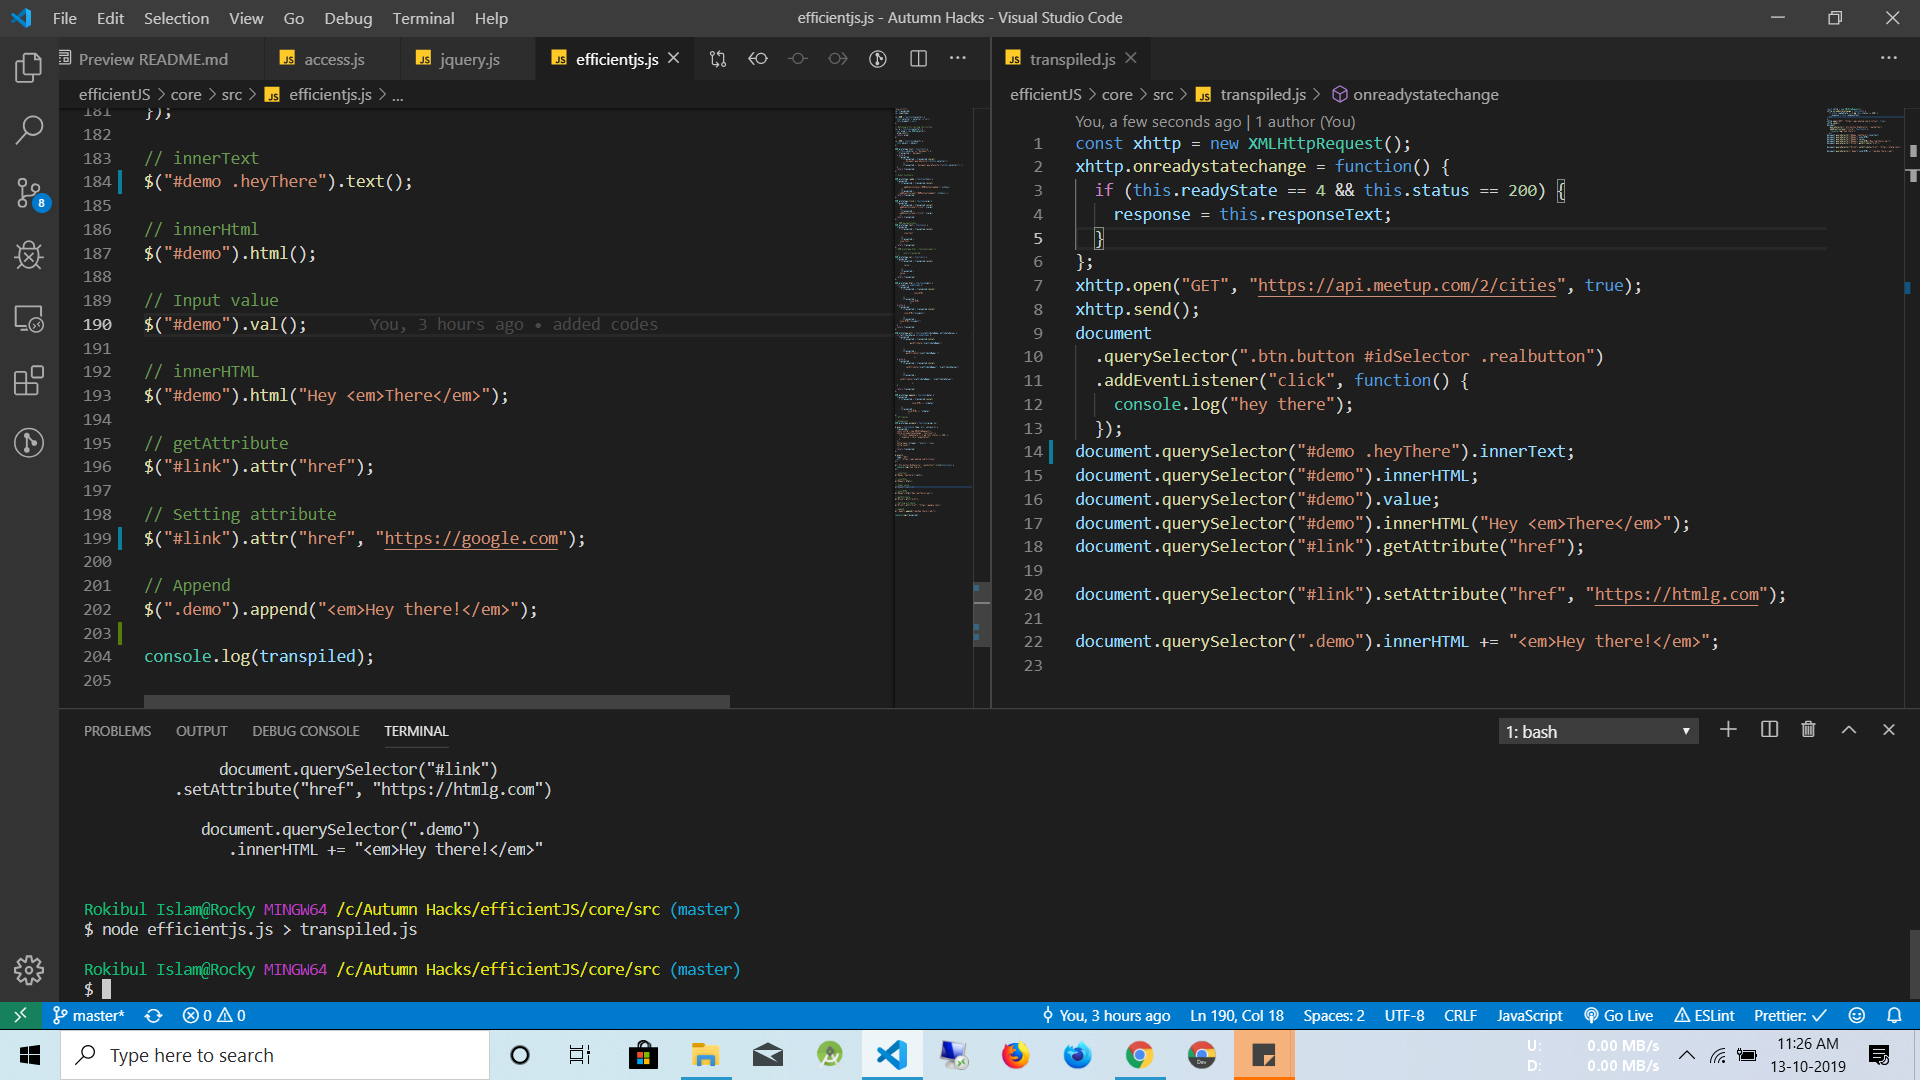Viewport: 1920px width, 1080px height.
Task: Maximize terminal panel with the chevron-up icon
Action: tap(1849, 730)
